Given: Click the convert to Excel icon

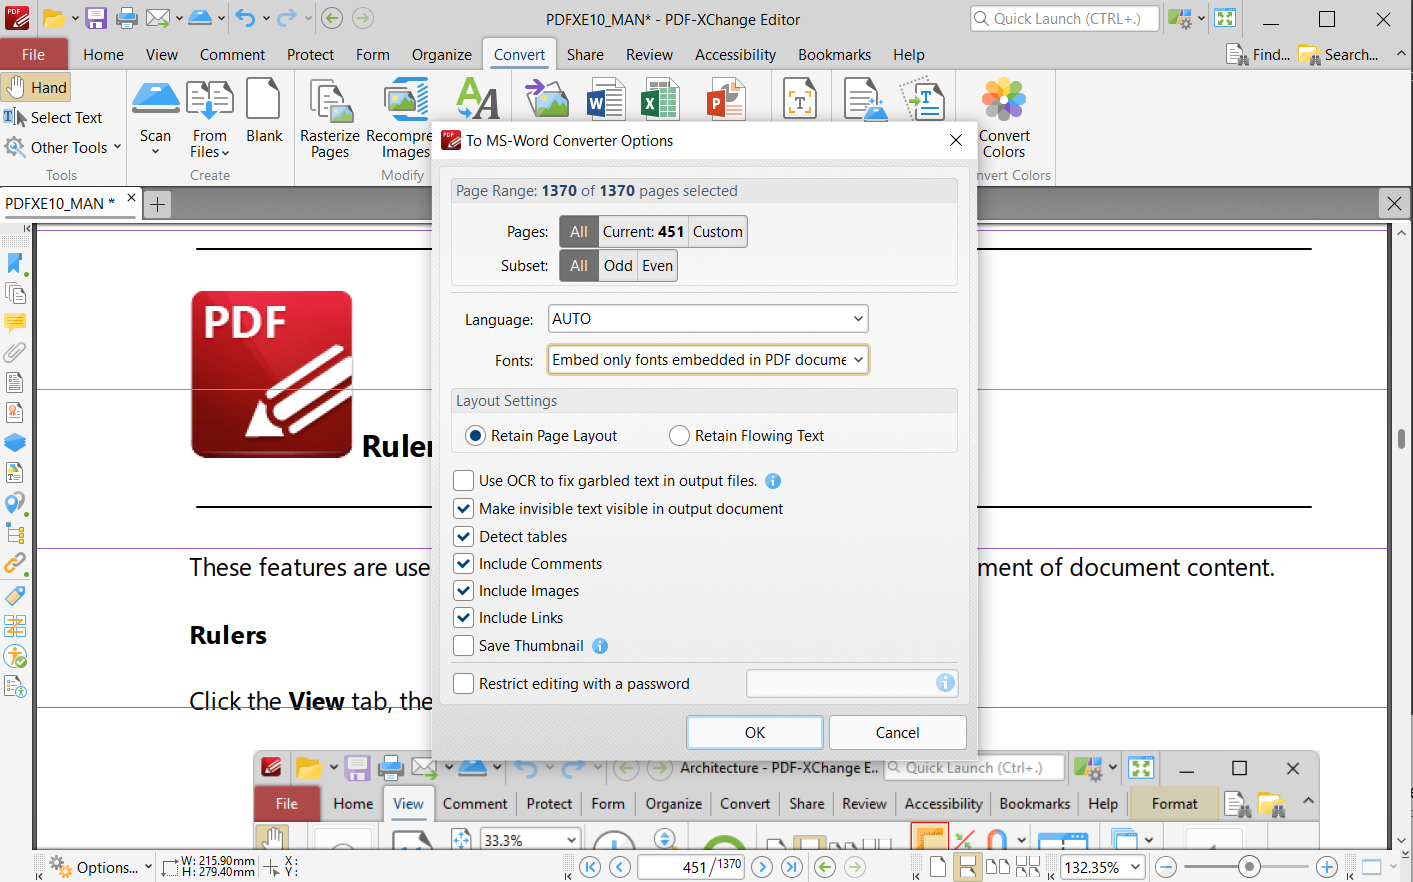Looking at the screenshot, I should pos(660,100).
